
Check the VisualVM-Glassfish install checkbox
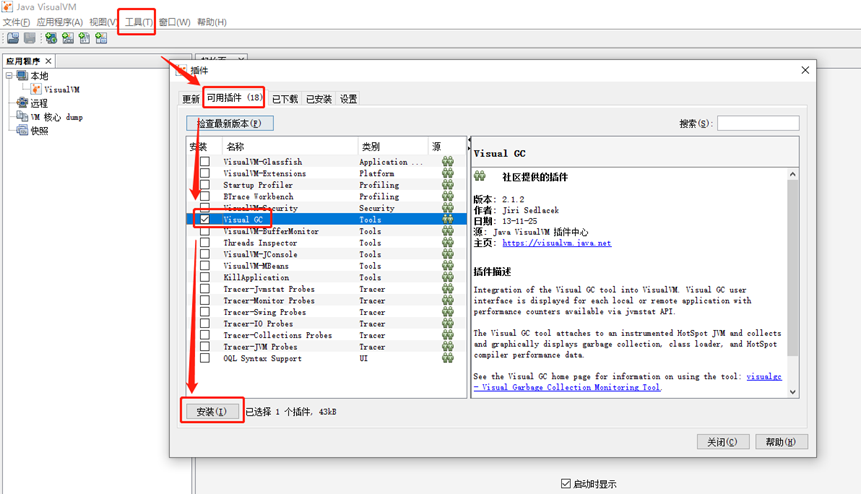click(x=205, y=161)
